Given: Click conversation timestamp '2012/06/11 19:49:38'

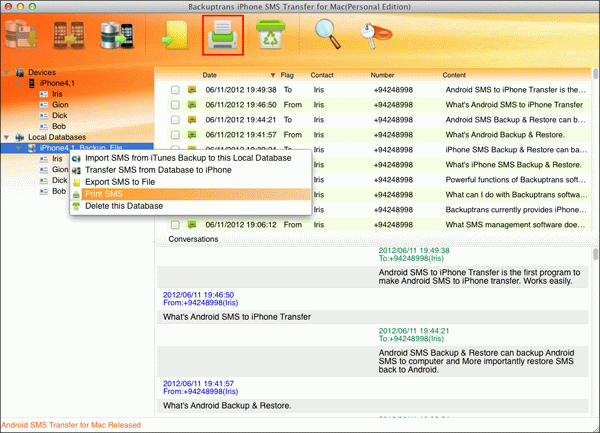Looking at the screenshot, I should 414,251.
